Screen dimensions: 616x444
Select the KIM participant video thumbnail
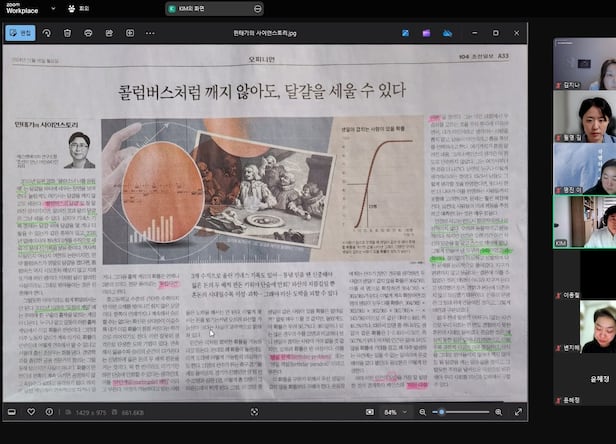click(586, 220)
